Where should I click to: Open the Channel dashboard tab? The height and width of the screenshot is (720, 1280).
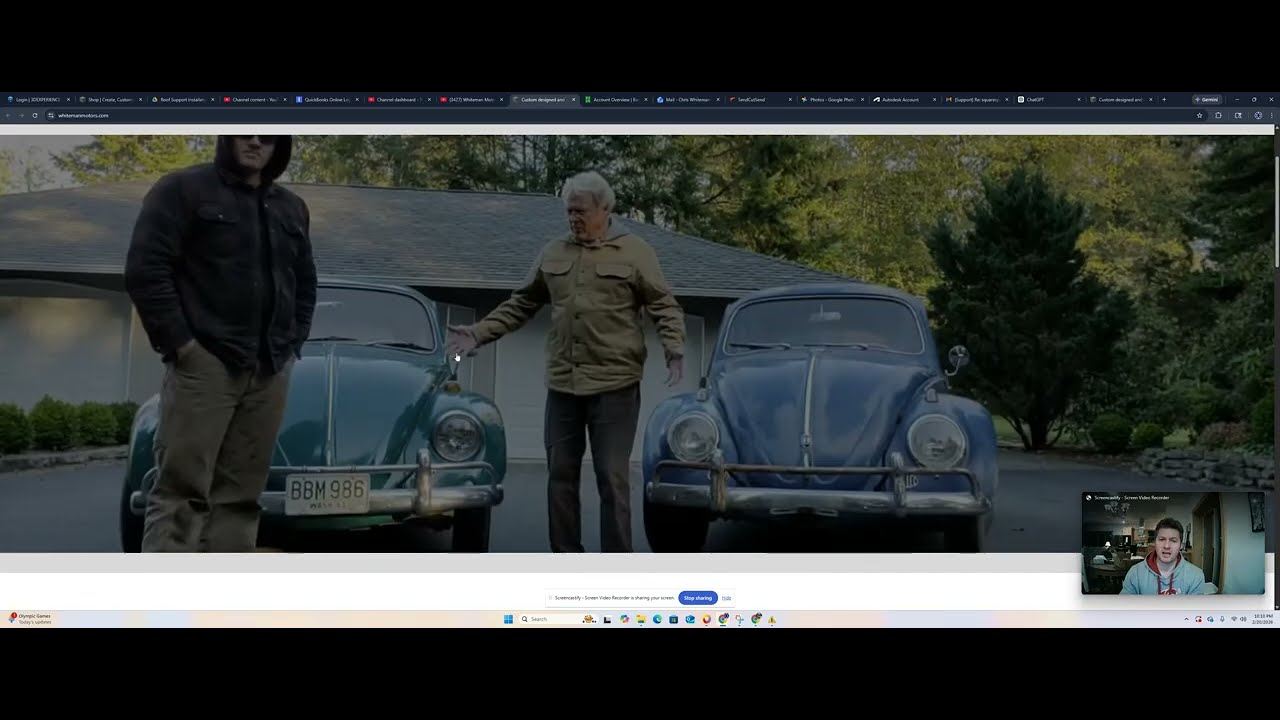pos(399,100)
